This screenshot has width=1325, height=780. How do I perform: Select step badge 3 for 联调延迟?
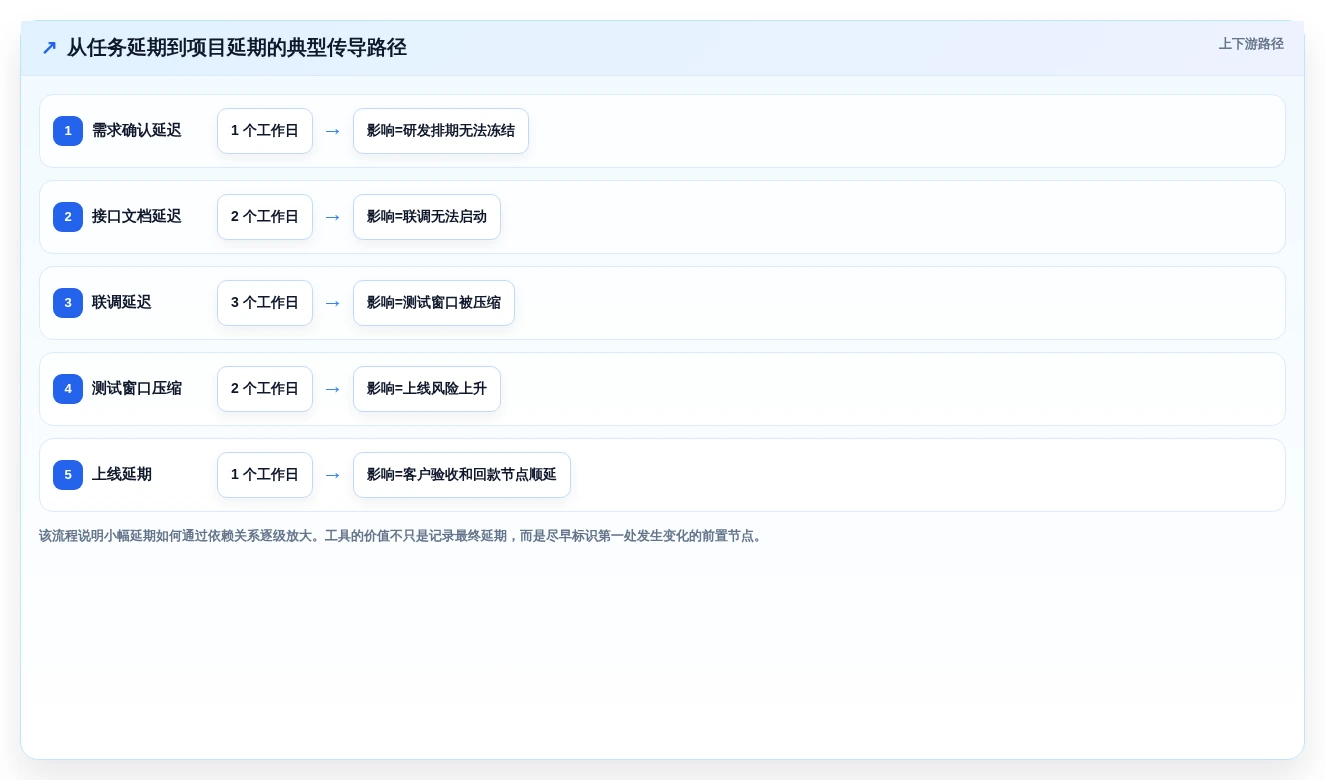(68, 303)
